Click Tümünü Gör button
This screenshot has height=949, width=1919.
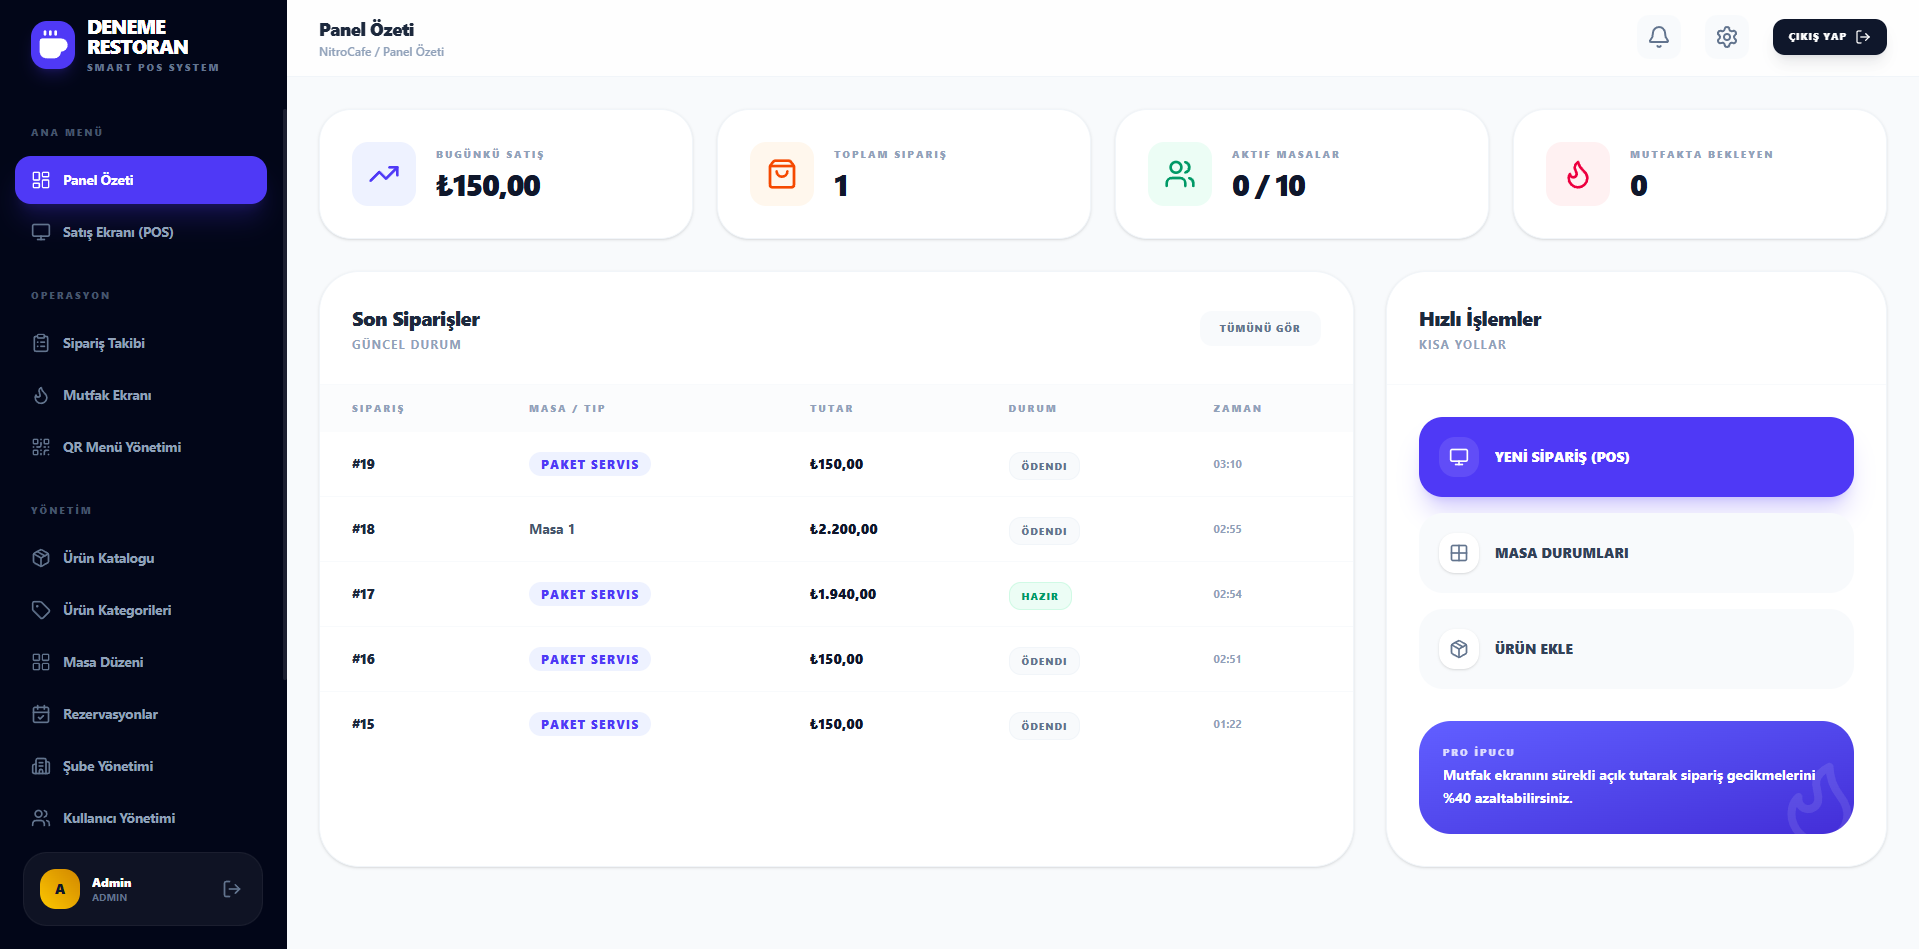(1259, 328)
